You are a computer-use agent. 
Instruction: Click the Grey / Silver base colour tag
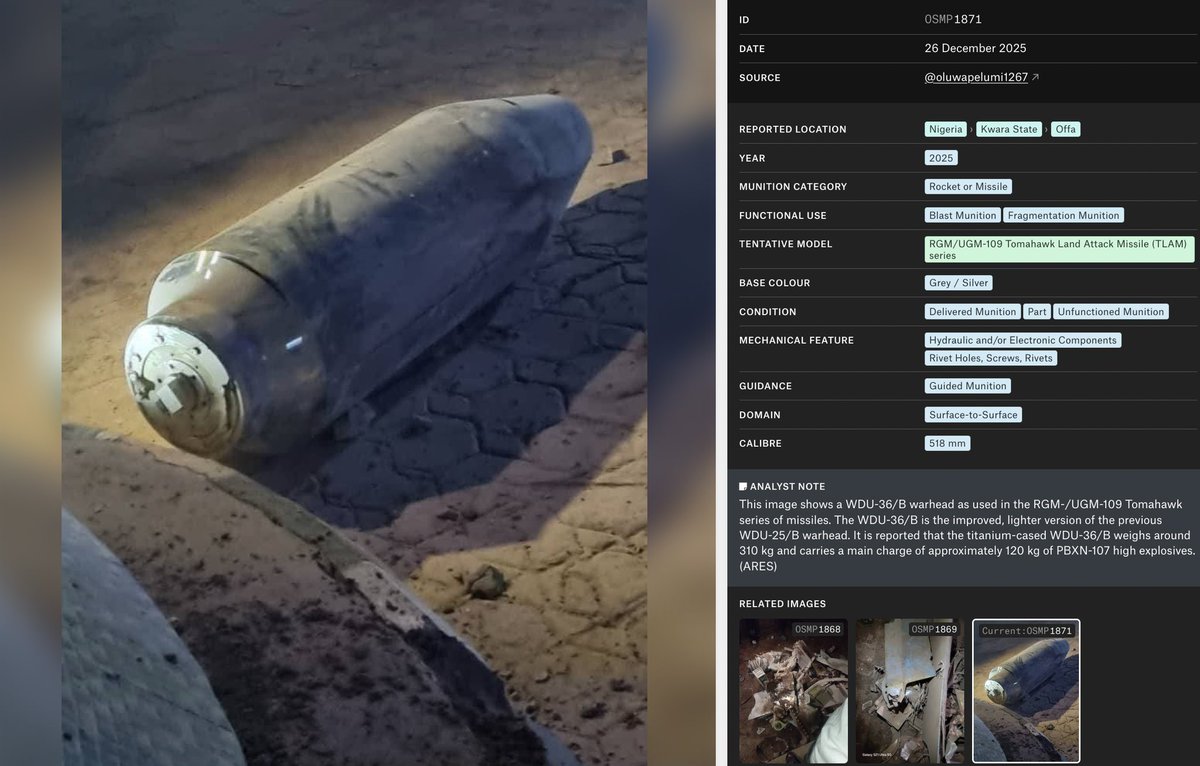957,282
